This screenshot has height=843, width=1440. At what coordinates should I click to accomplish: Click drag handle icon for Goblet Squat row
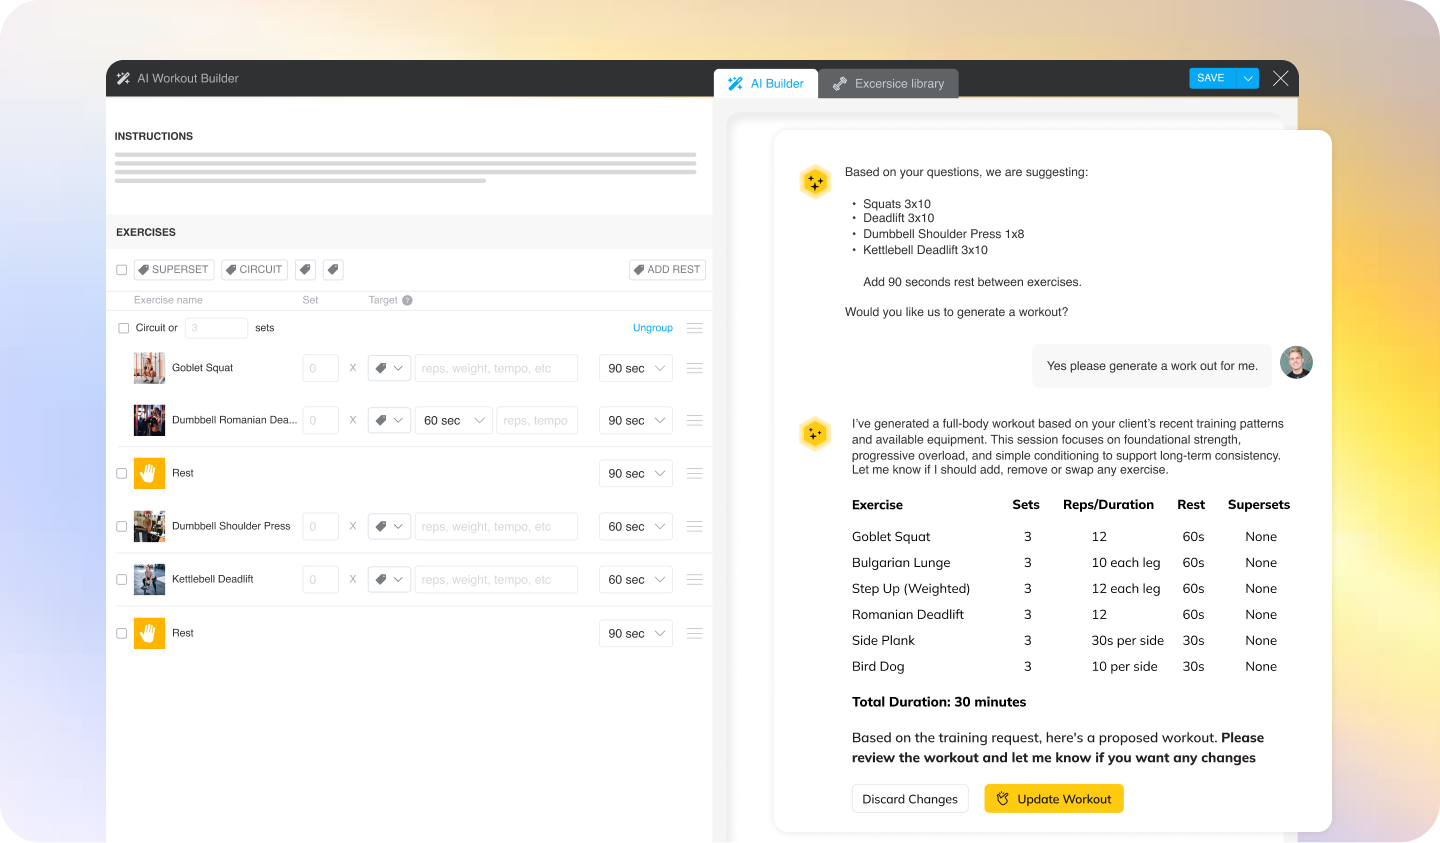pos(695,368)
